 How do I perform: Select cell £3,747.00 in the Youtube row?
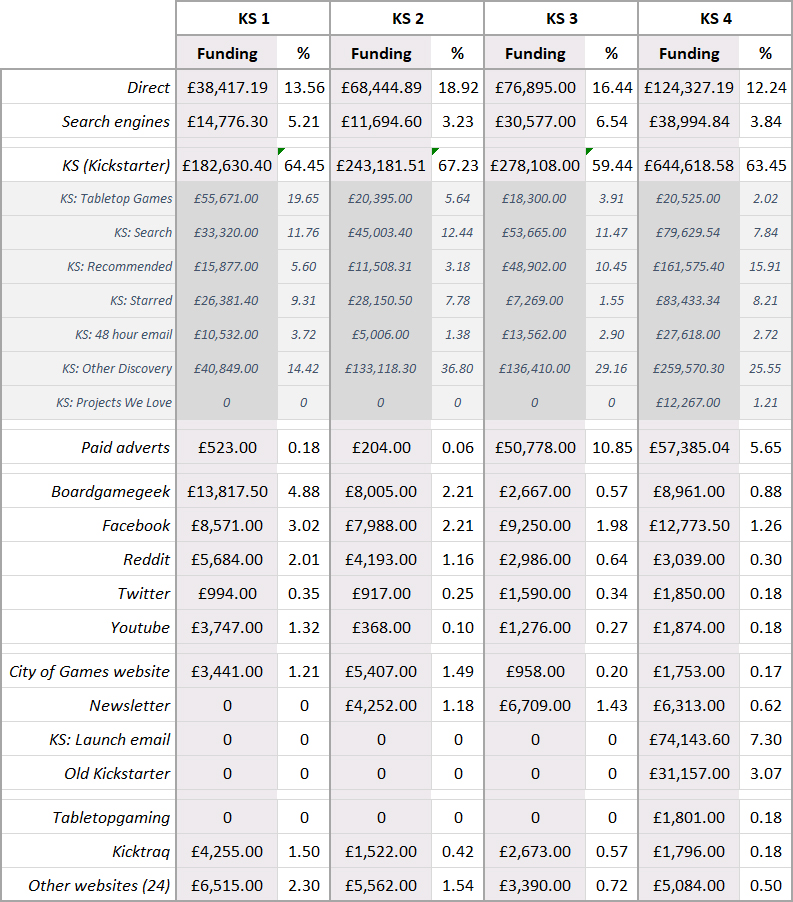click(227, 628)
